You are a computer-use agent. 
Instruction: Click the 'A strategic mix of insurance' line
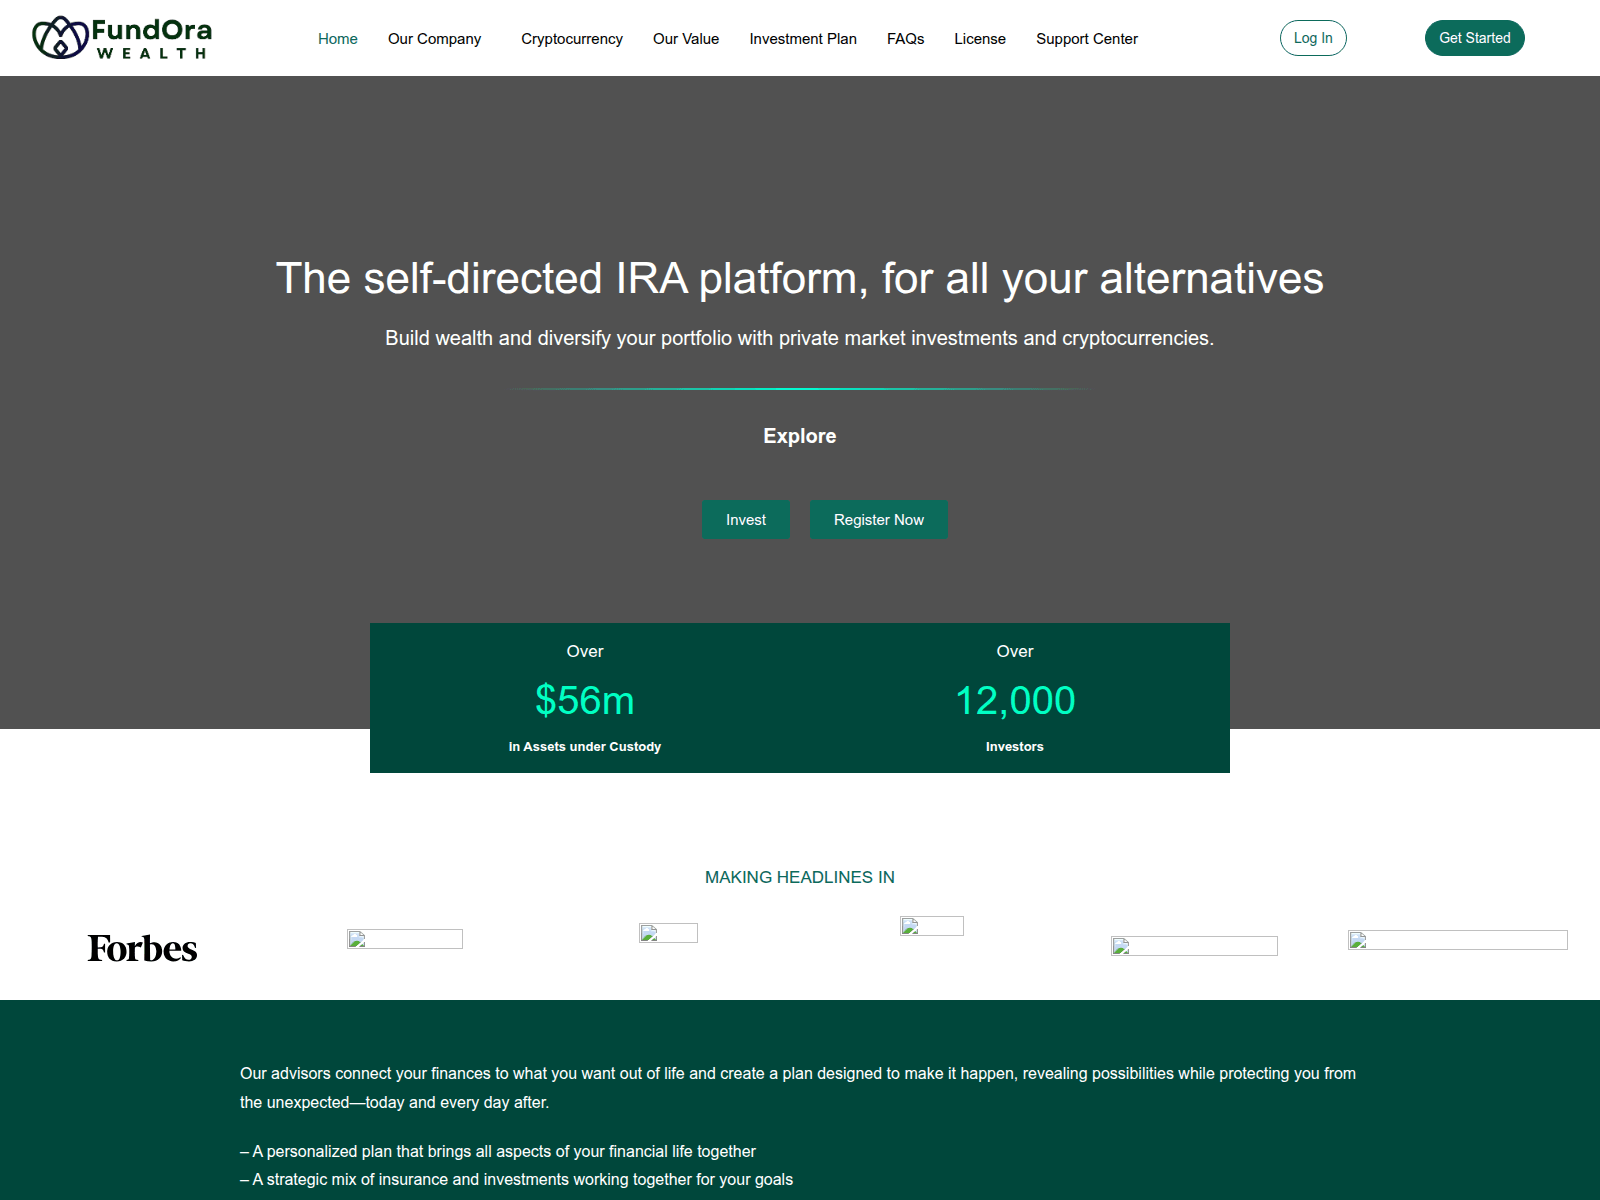[x=516, y=1180]
